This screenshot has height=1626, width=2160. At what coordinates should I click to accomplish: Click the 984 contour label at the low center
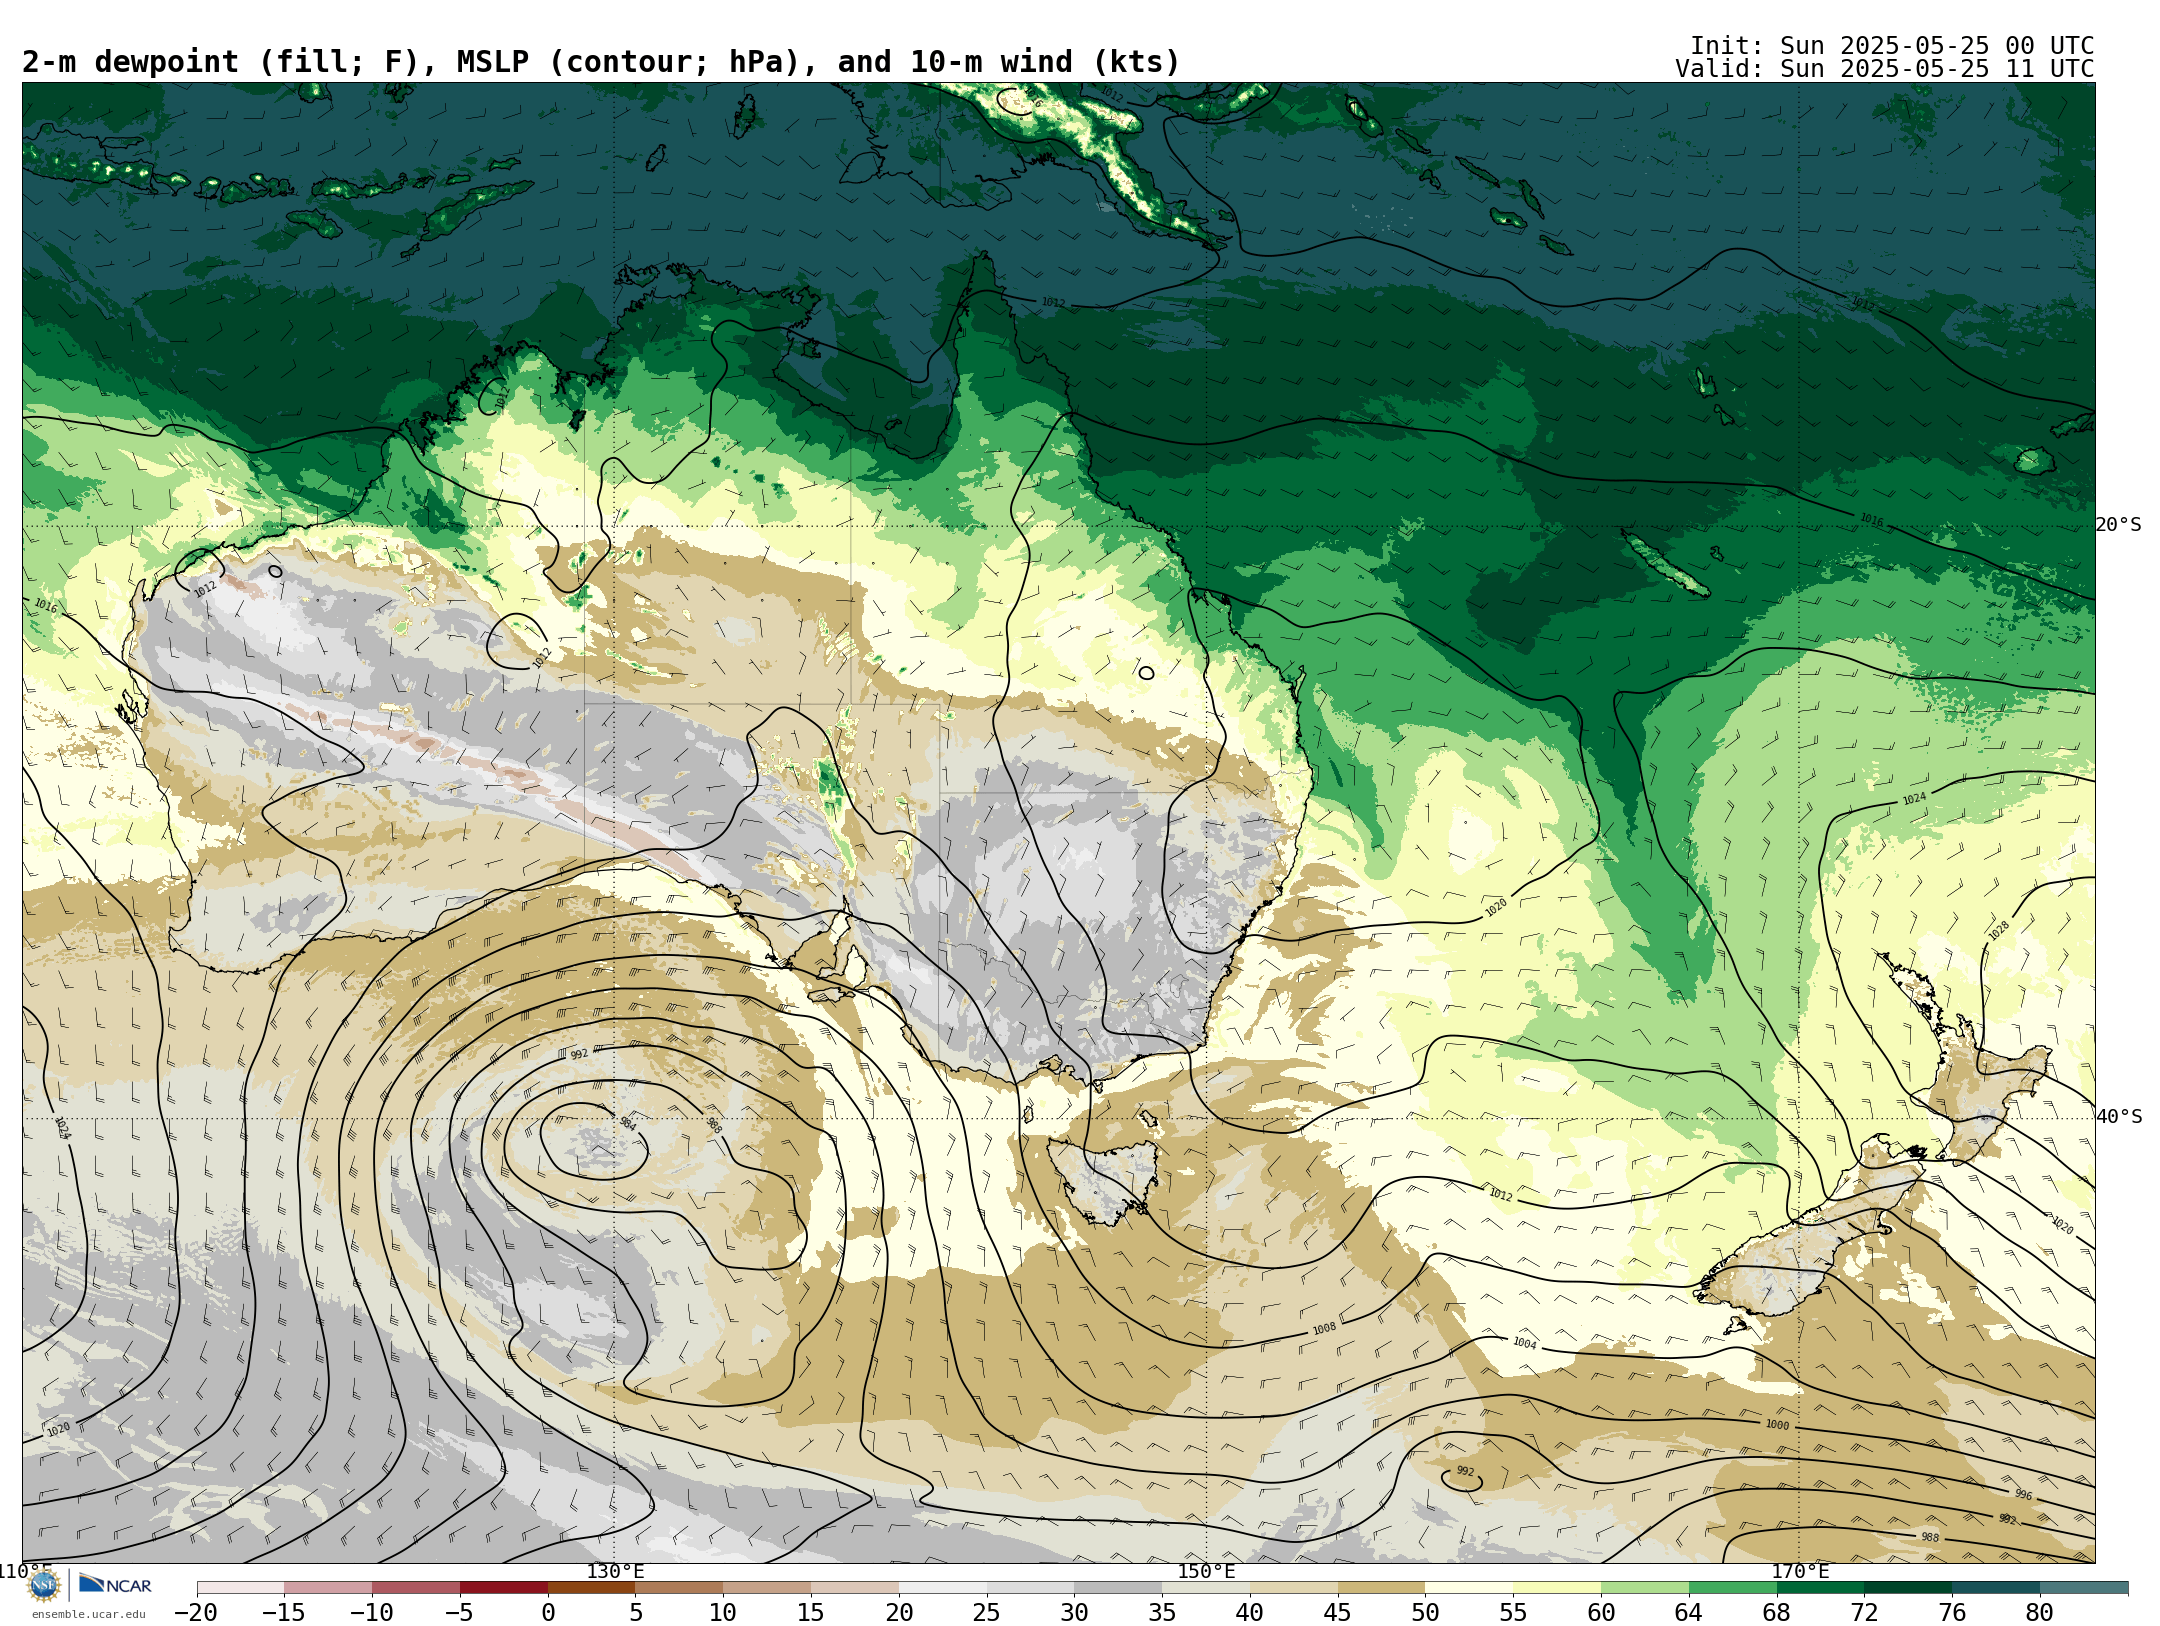(x=628, y=1124)
